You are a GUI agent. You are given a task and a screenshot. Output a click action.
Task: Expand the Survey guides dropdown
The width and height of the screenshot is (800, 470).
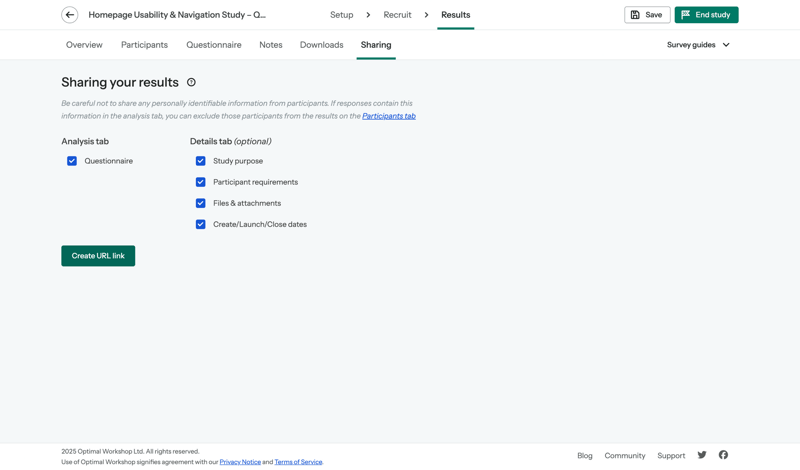[x=698, y=45]
